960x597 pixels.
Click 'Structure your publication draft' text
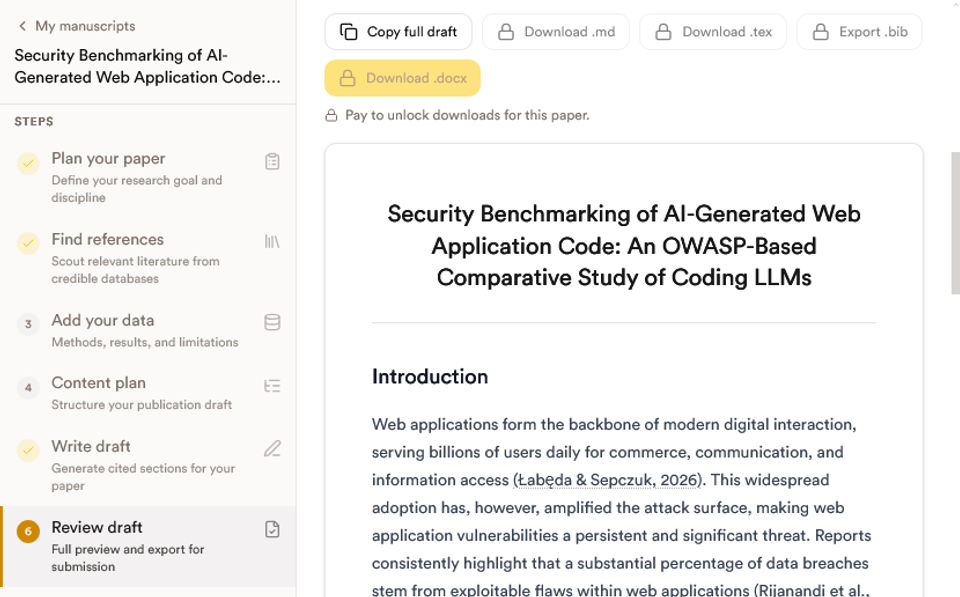[x=141, y=404]
